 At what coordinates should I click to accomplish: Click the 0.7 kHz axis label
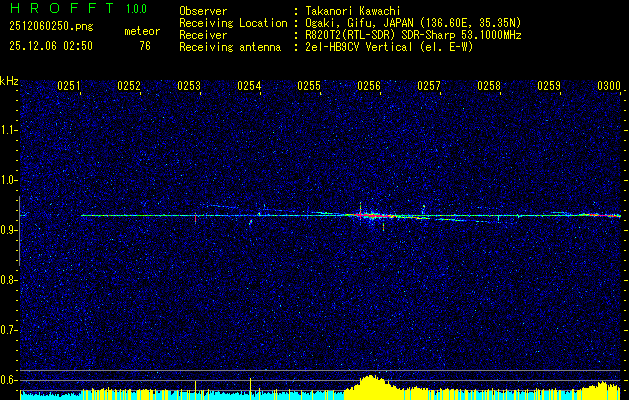click(x=8, y=330)
